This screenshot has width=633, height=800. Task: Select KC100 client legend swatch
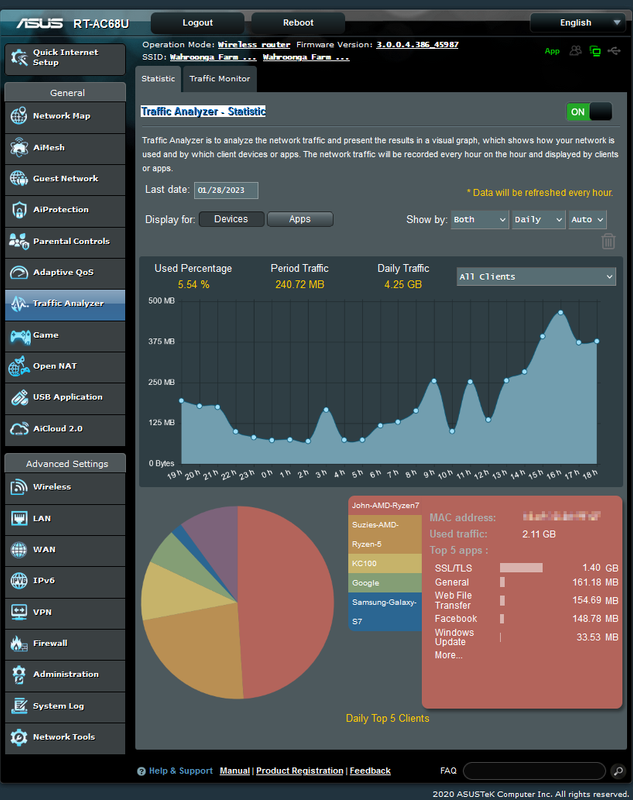click(385, 563)
